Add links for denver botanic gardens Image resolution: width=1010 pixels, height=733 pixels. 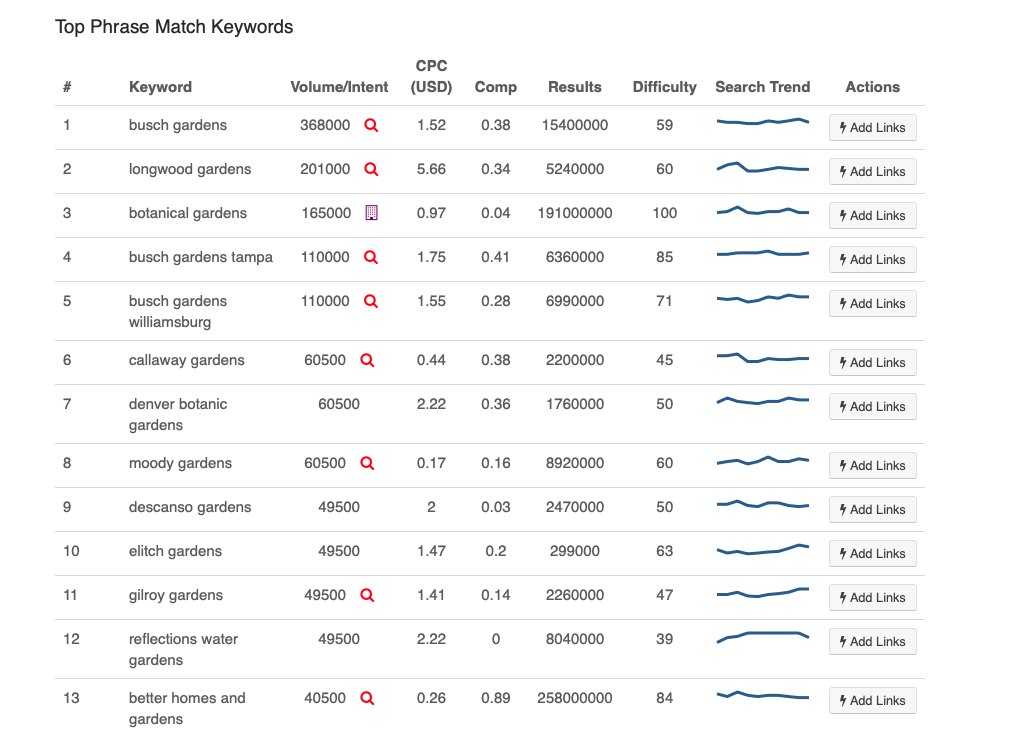tap(873, 406)
